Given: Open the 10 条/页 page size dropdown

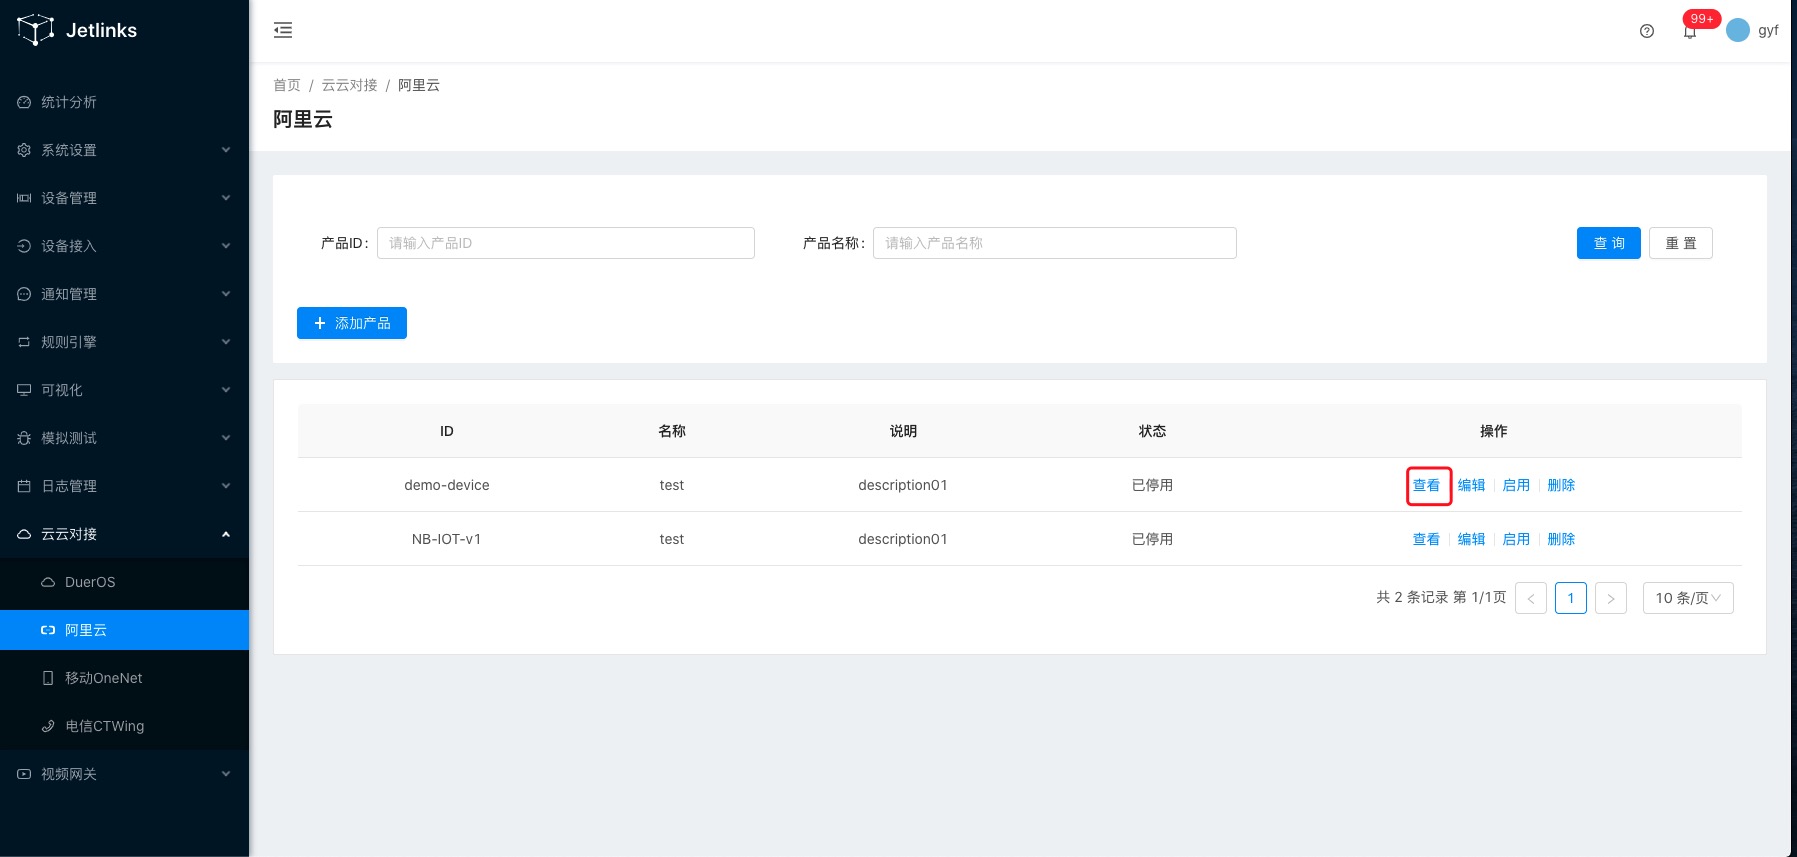Looking at the screenshot, I should (1687, 598).
